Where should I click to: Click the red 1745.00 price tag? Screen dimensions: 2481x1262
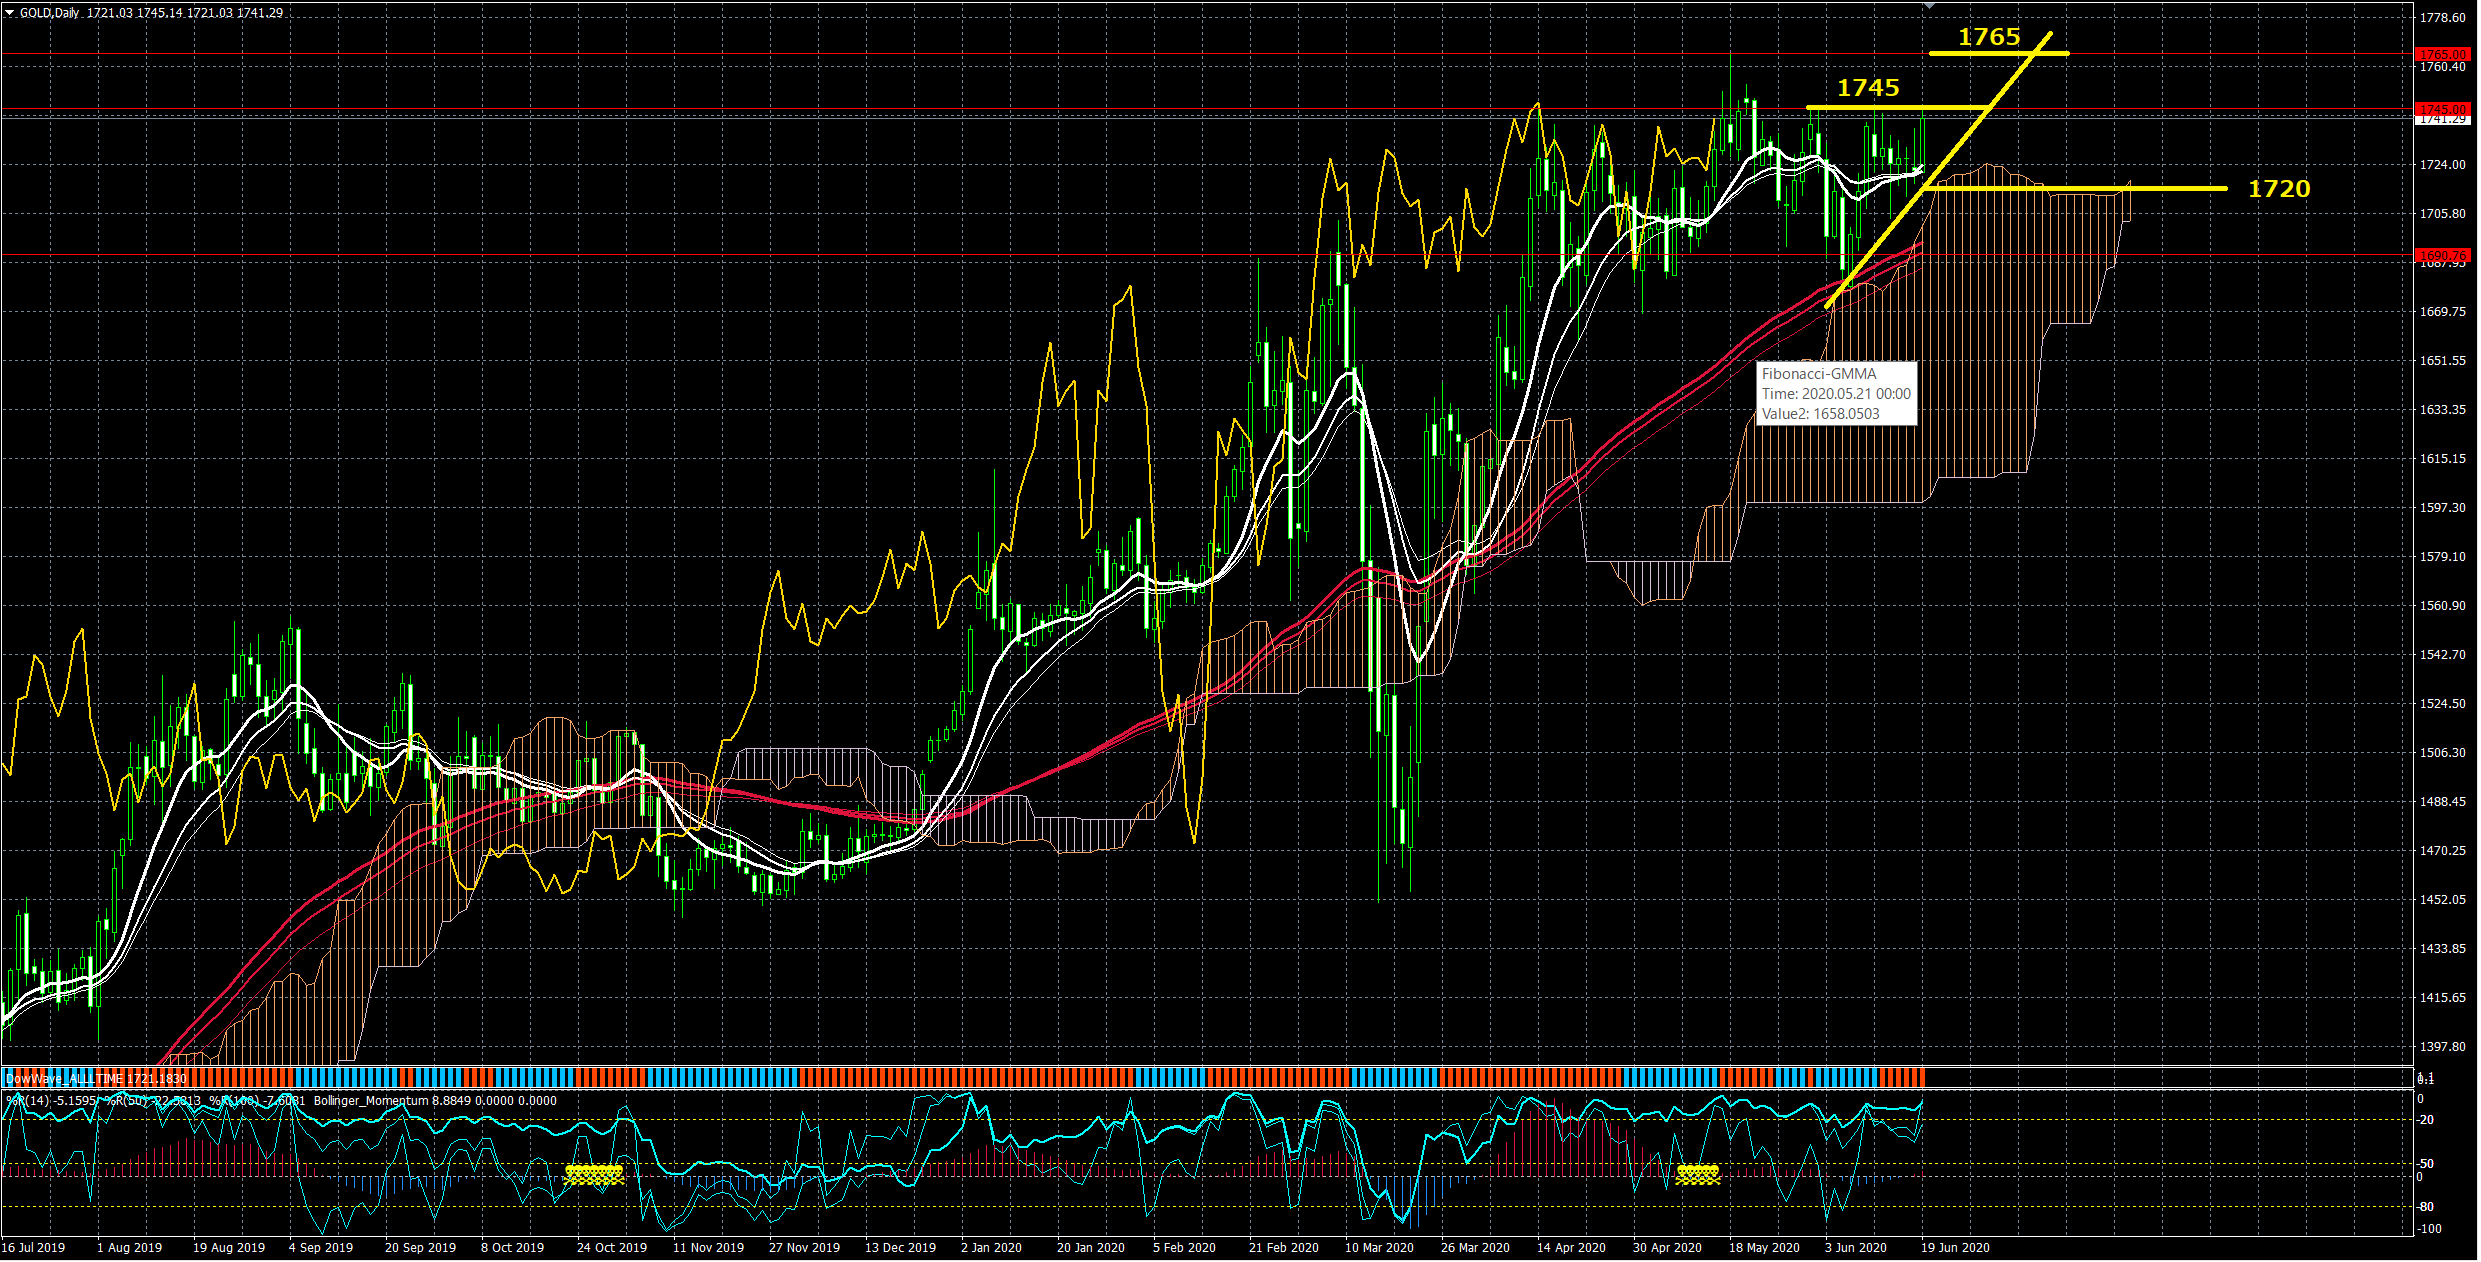click(x=2442, y=108)
